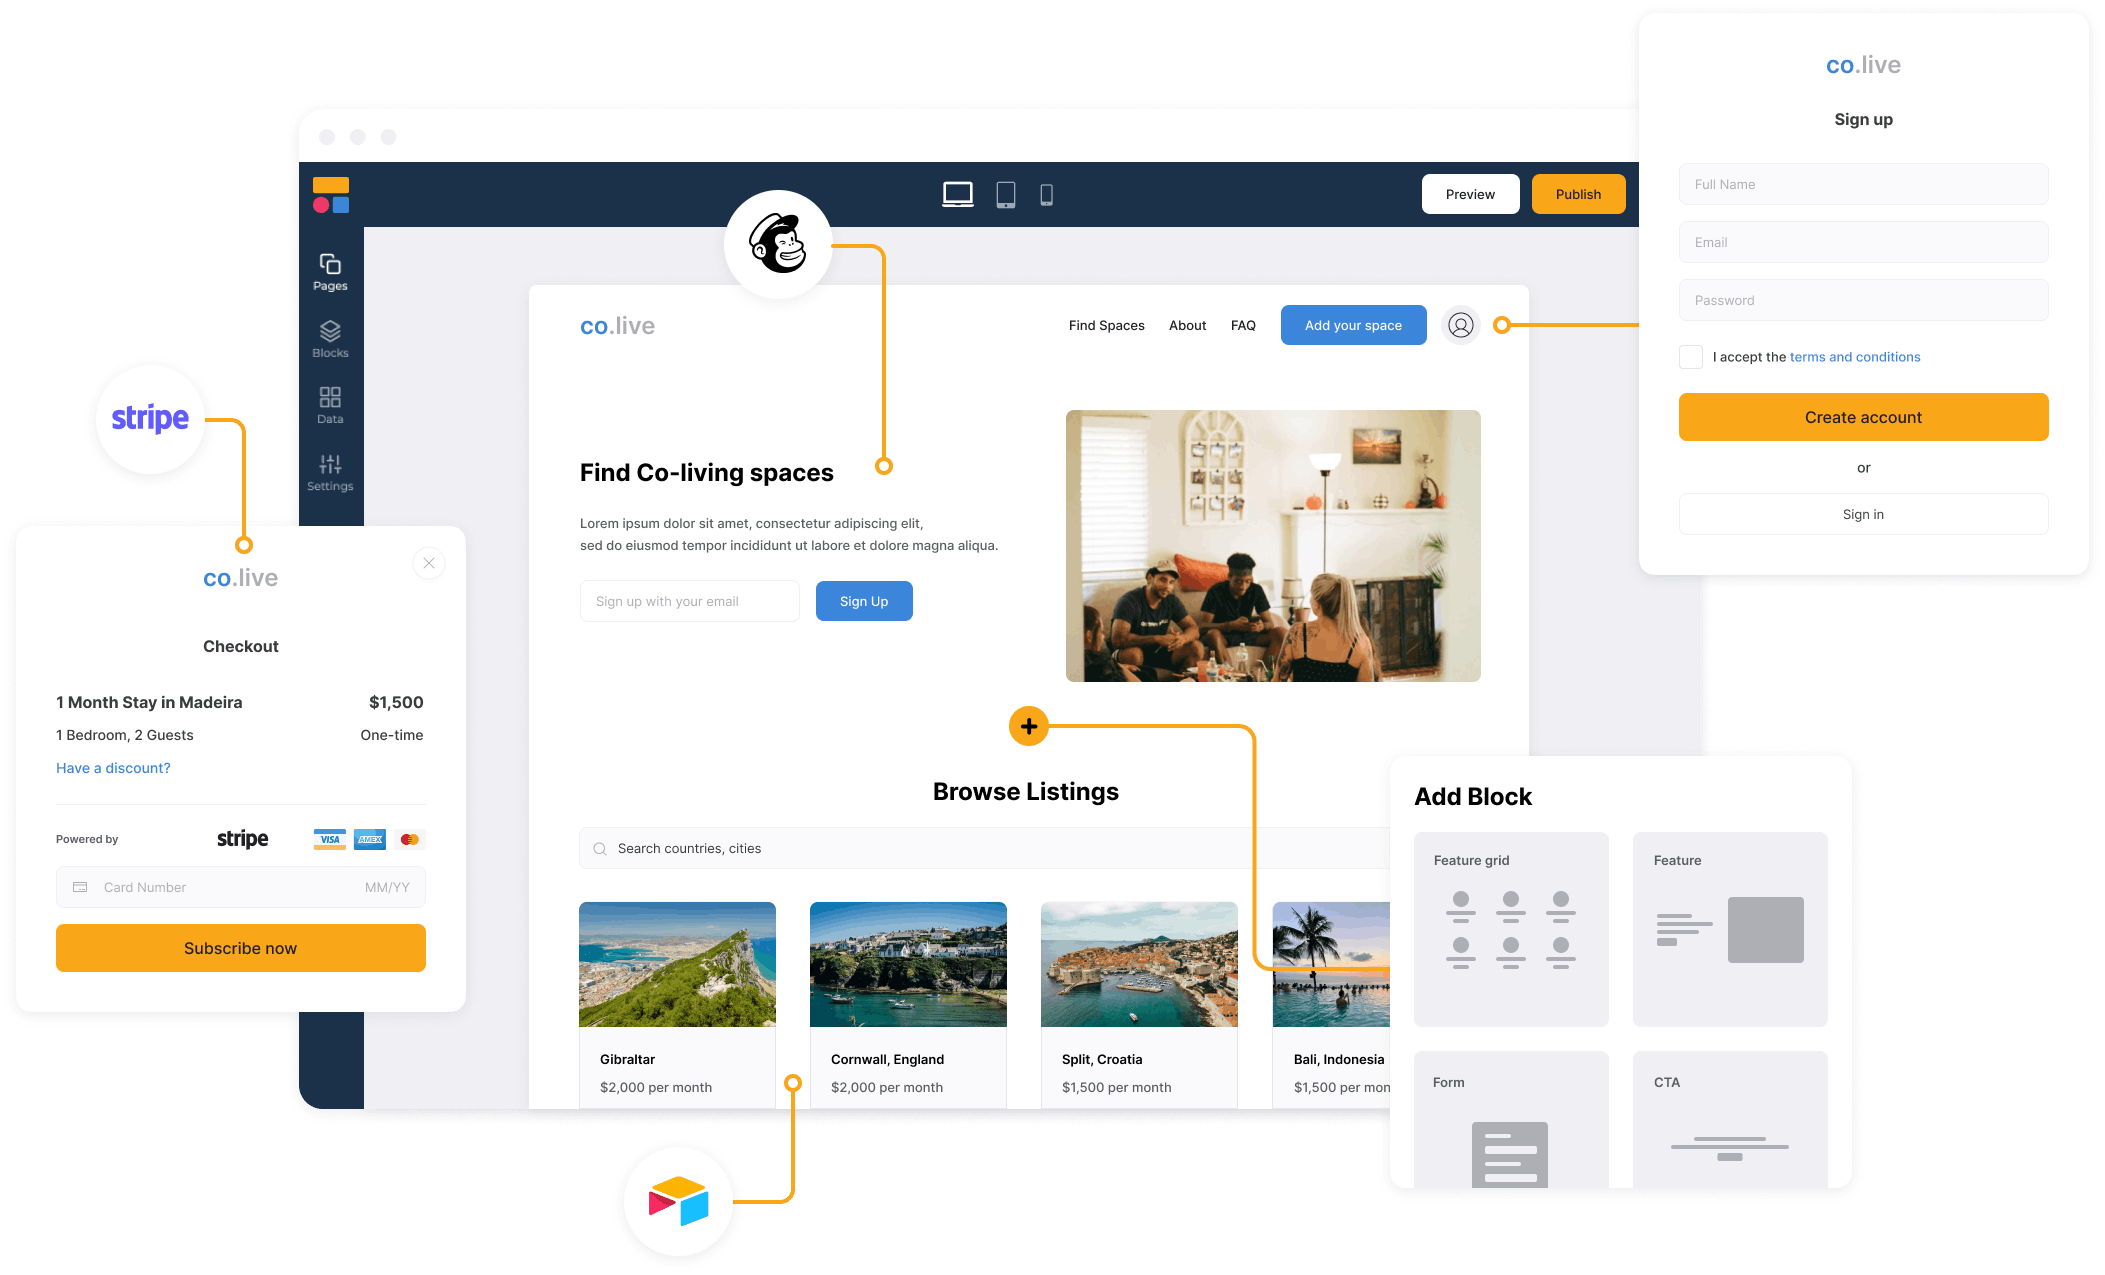Click the Publish button in toolbar

(x=1577, y=192)
